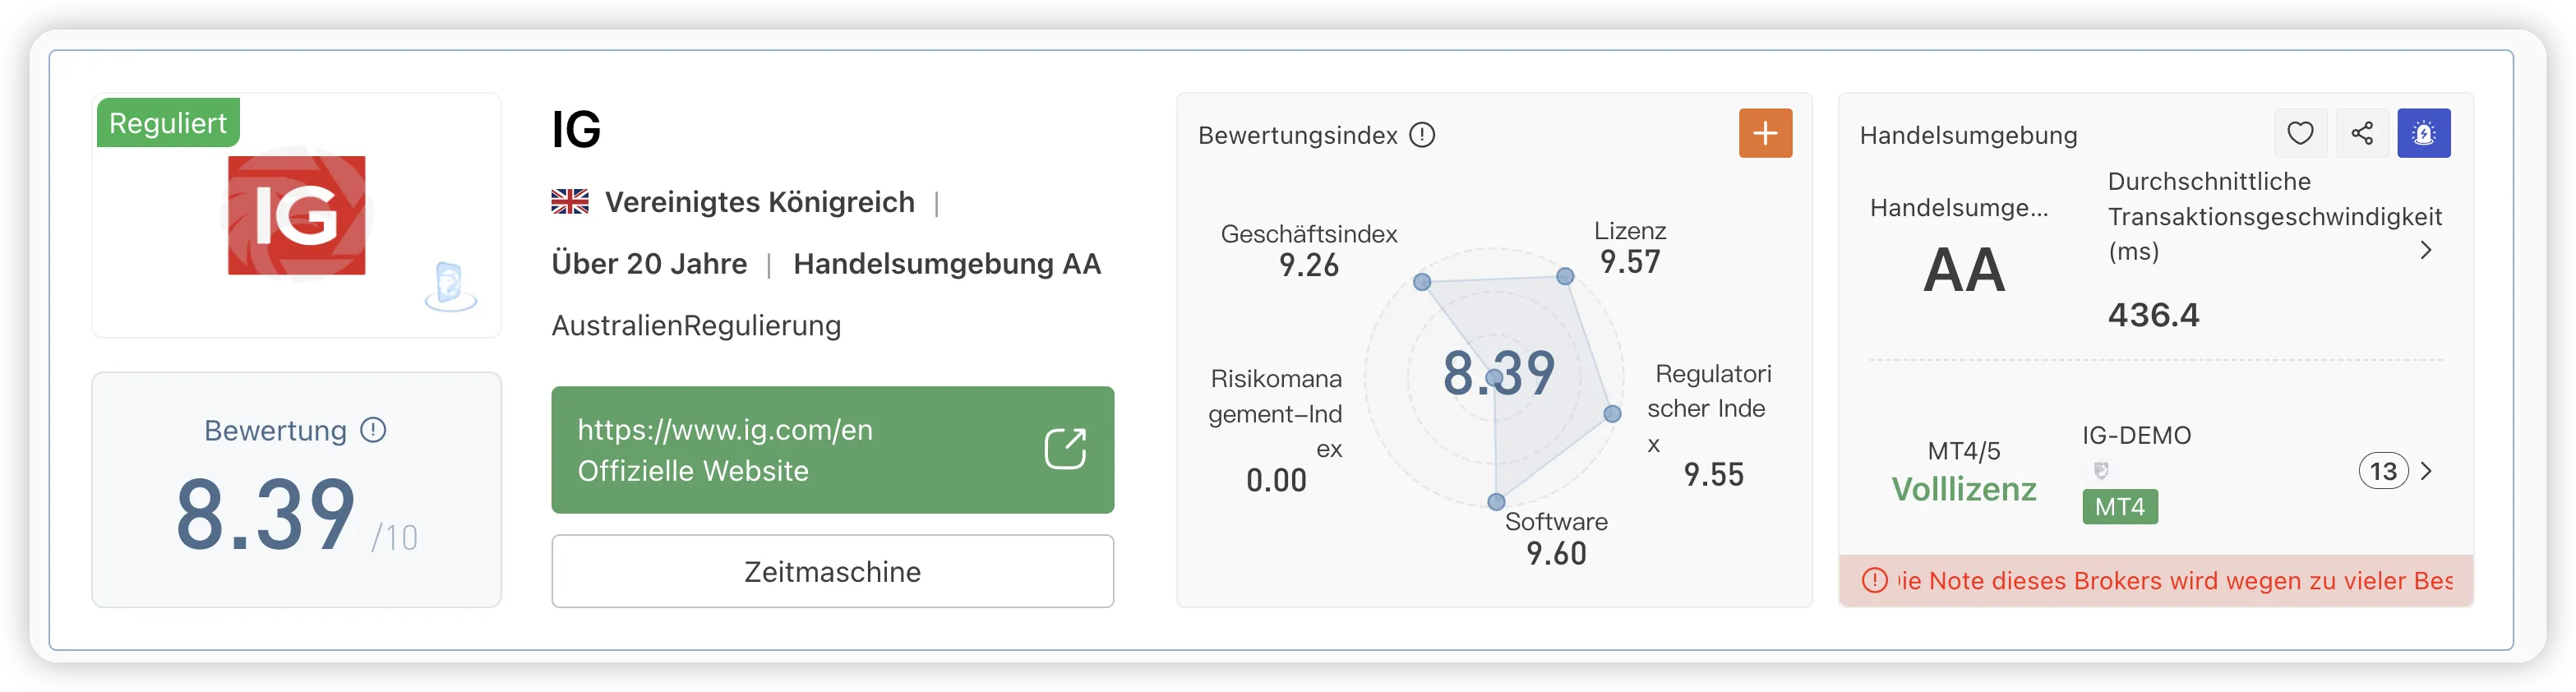
Task: Click the small badge icon below IG logo
Action: click(x=450, y=287)
